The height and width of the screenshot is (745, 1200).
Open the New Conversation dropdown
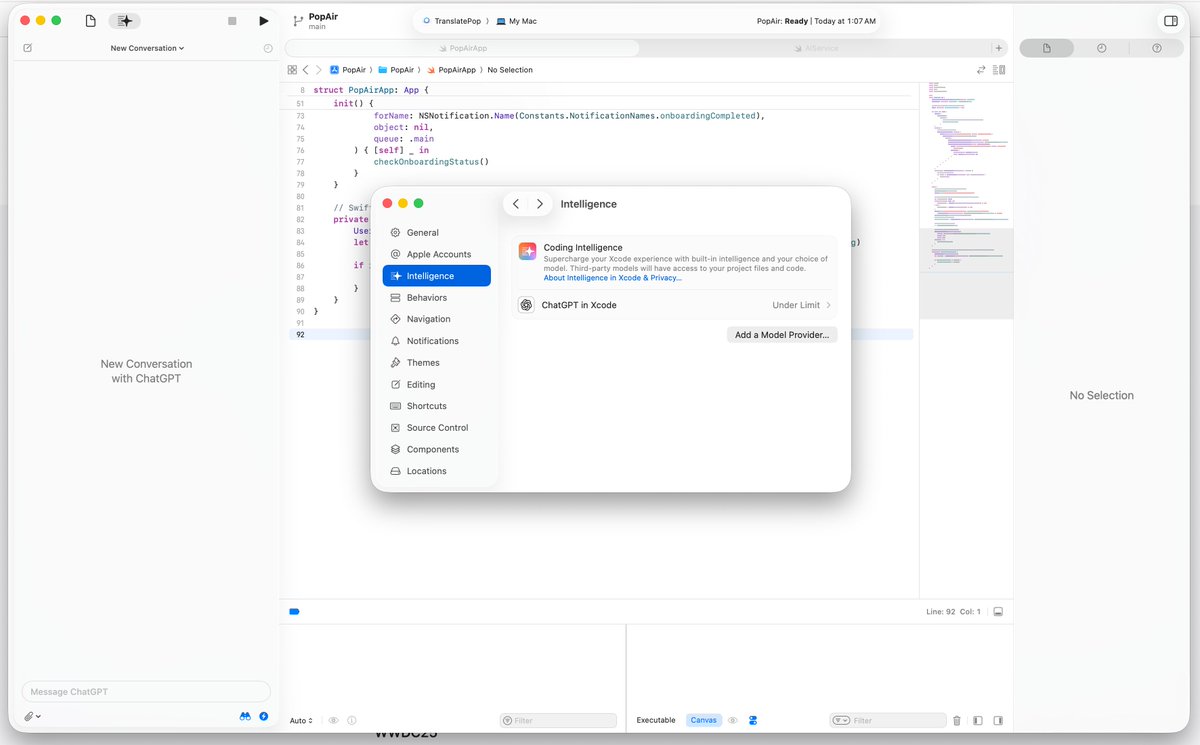(147, 48)
